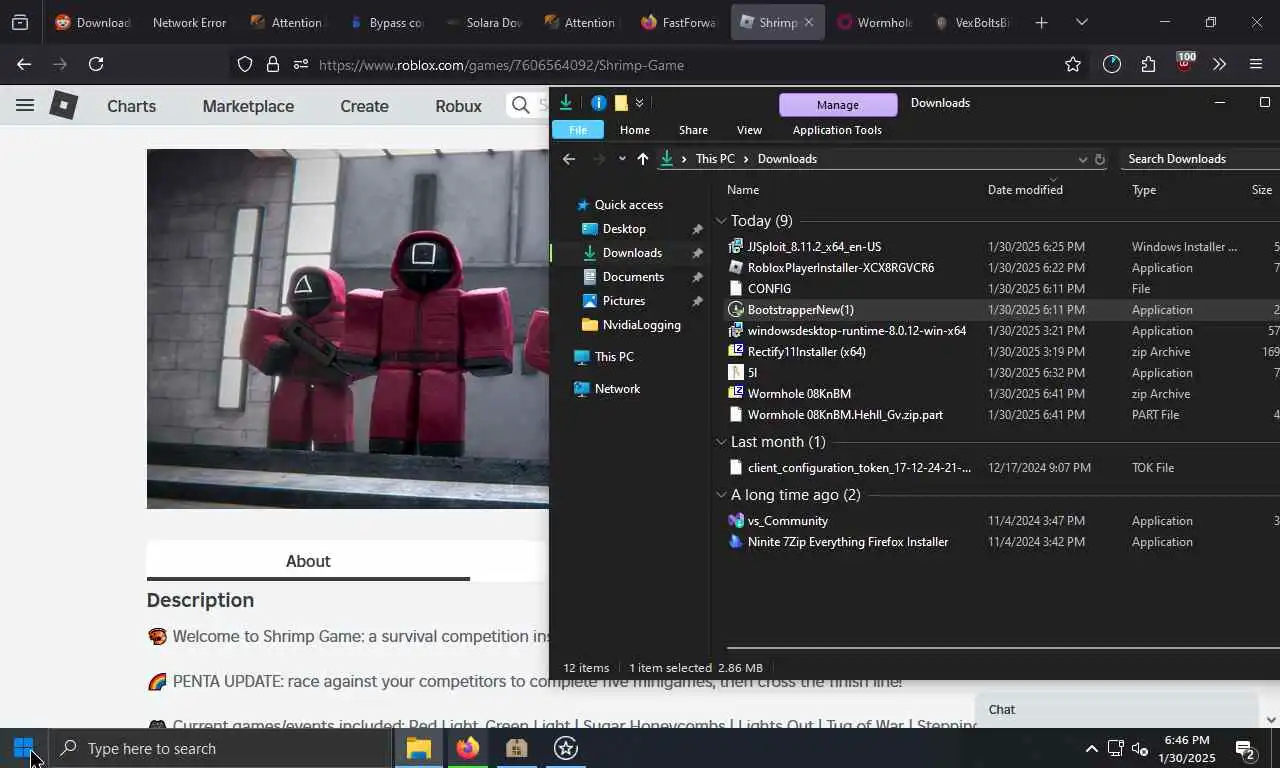This screenshot has width=1280, height=768.
Task: Select This PC in navigation pane
Action: click(614, 357)
